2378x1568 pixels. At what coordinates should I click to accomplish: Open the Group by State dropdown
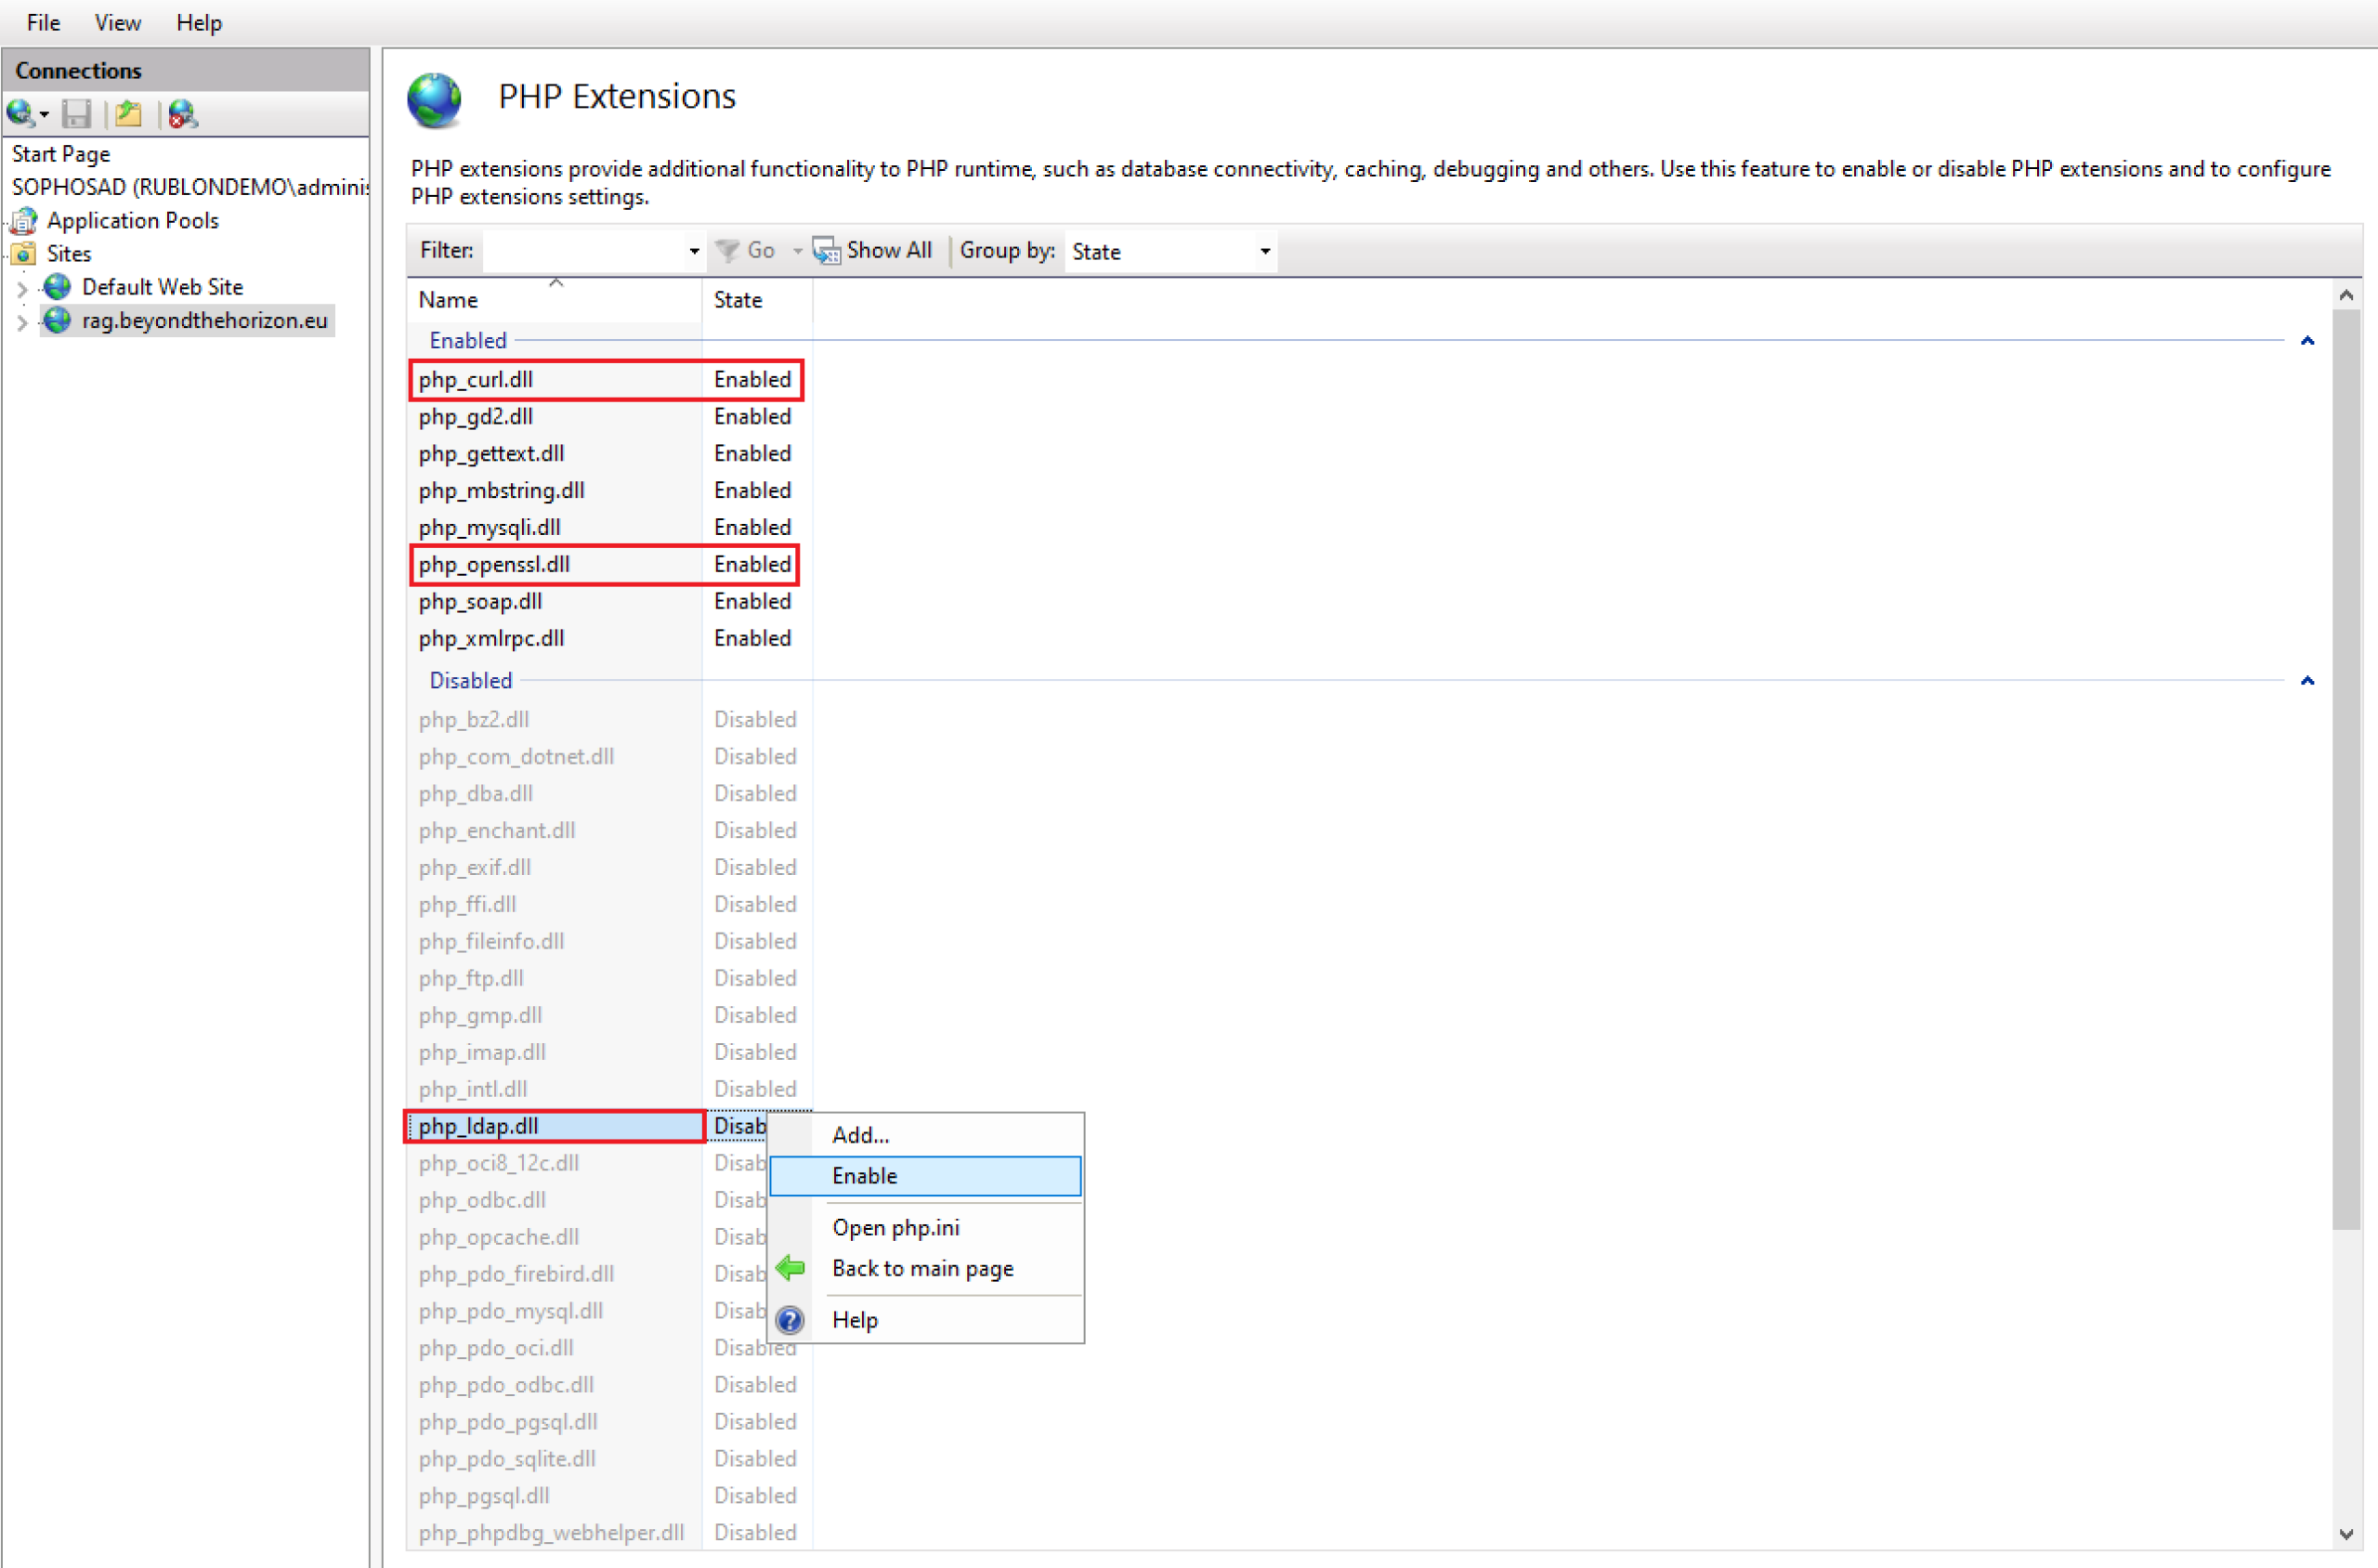1264,251
